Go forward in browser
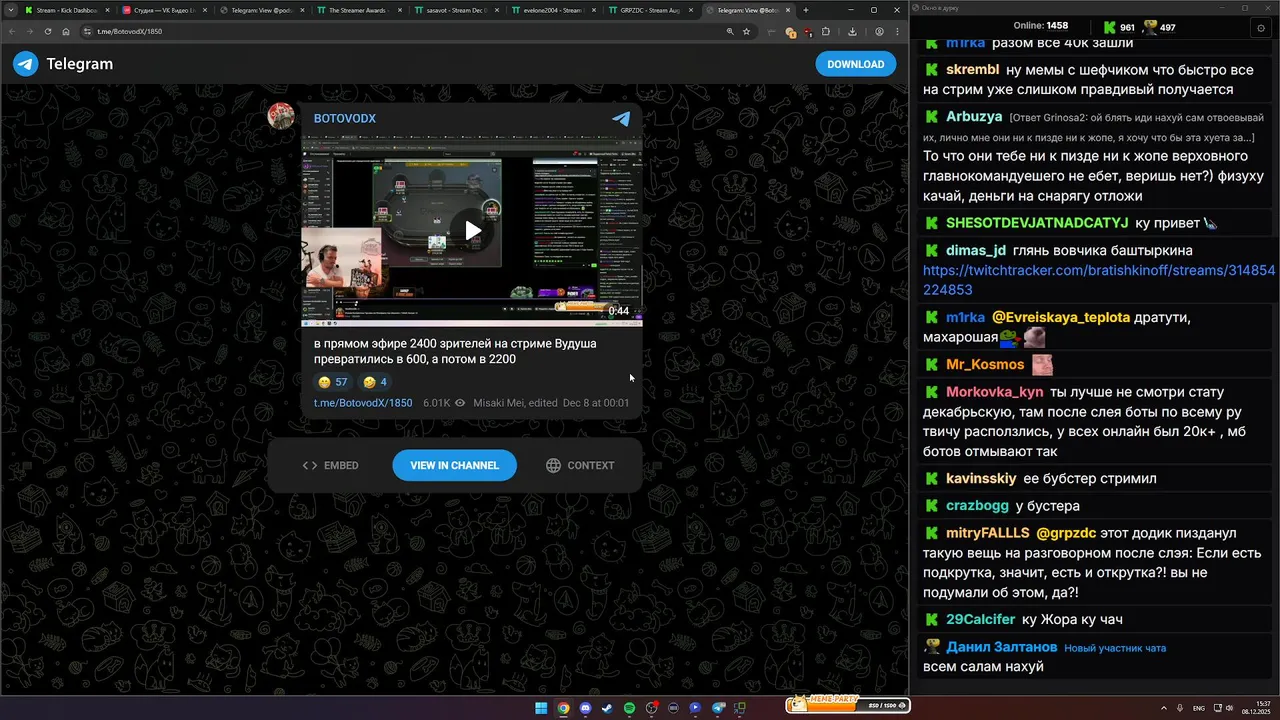 tap(30, 31)
